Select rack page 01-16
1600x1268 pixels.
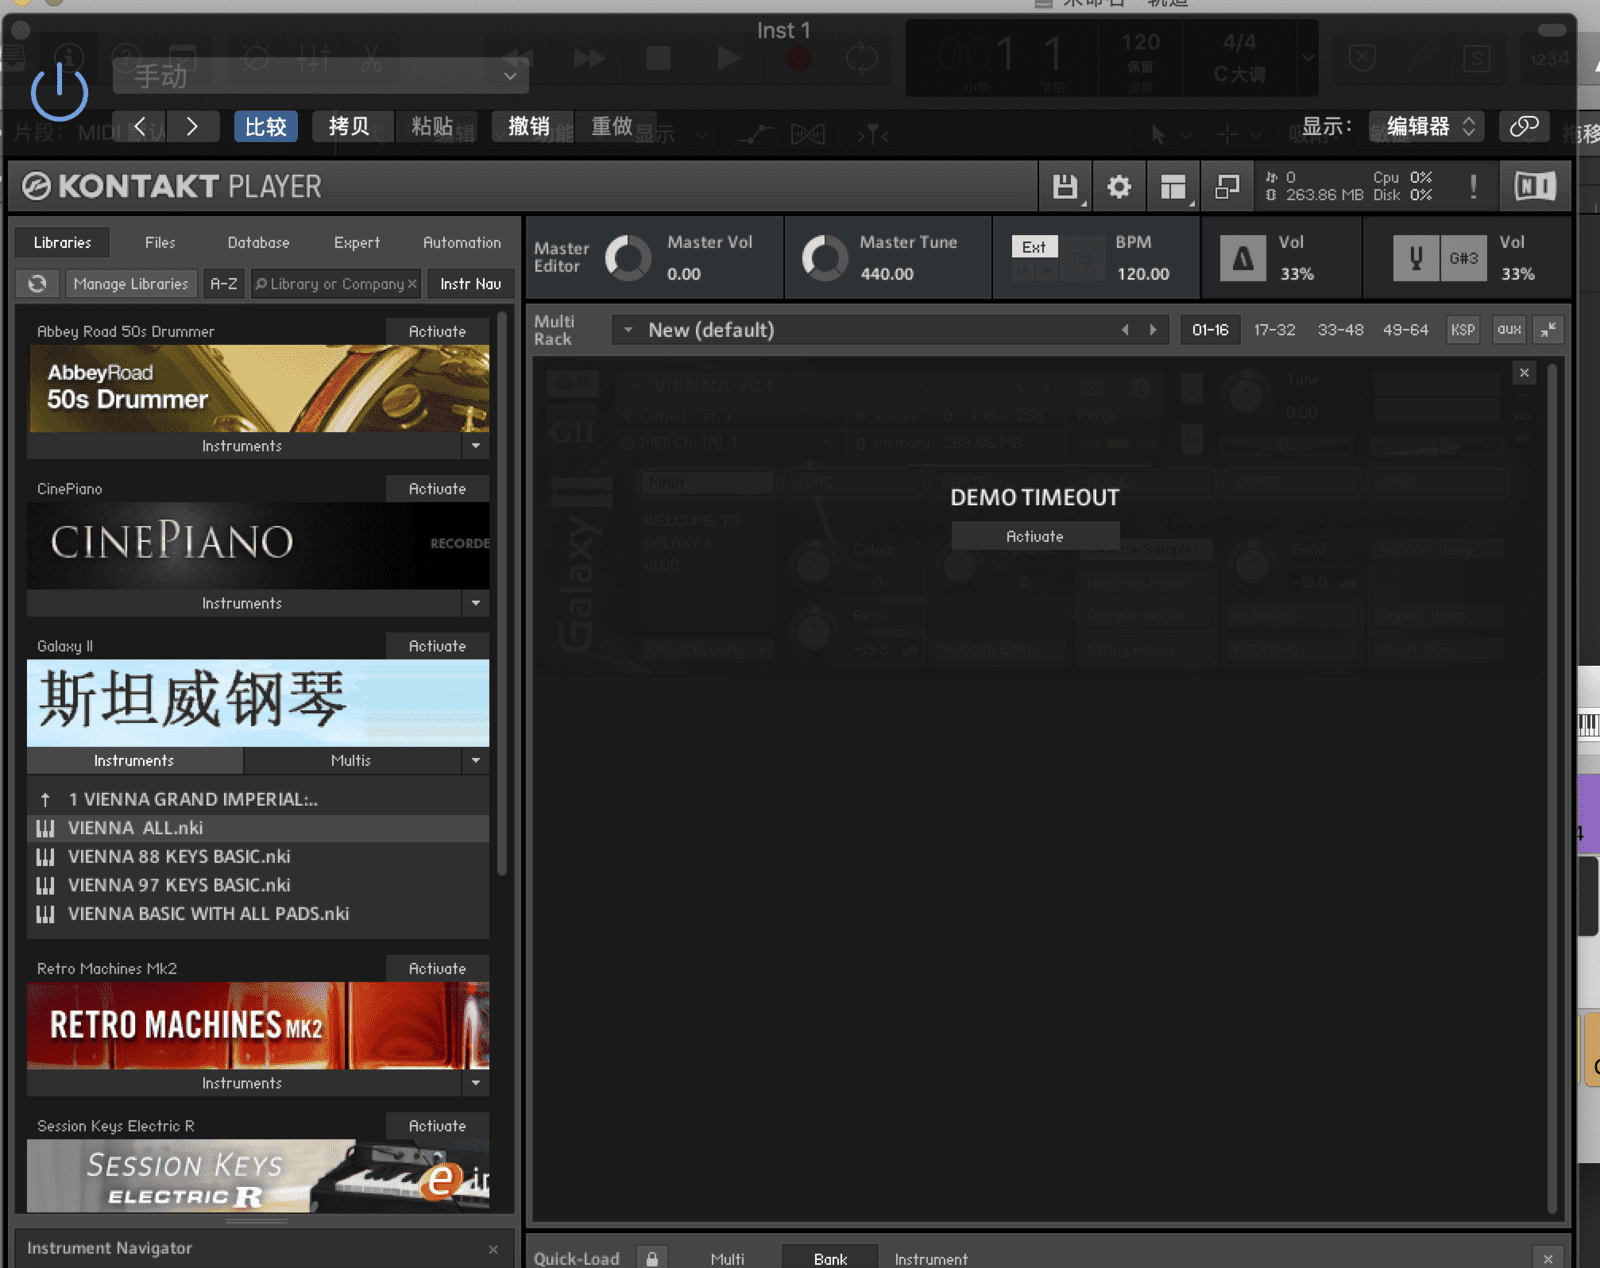click(1210, 330)
